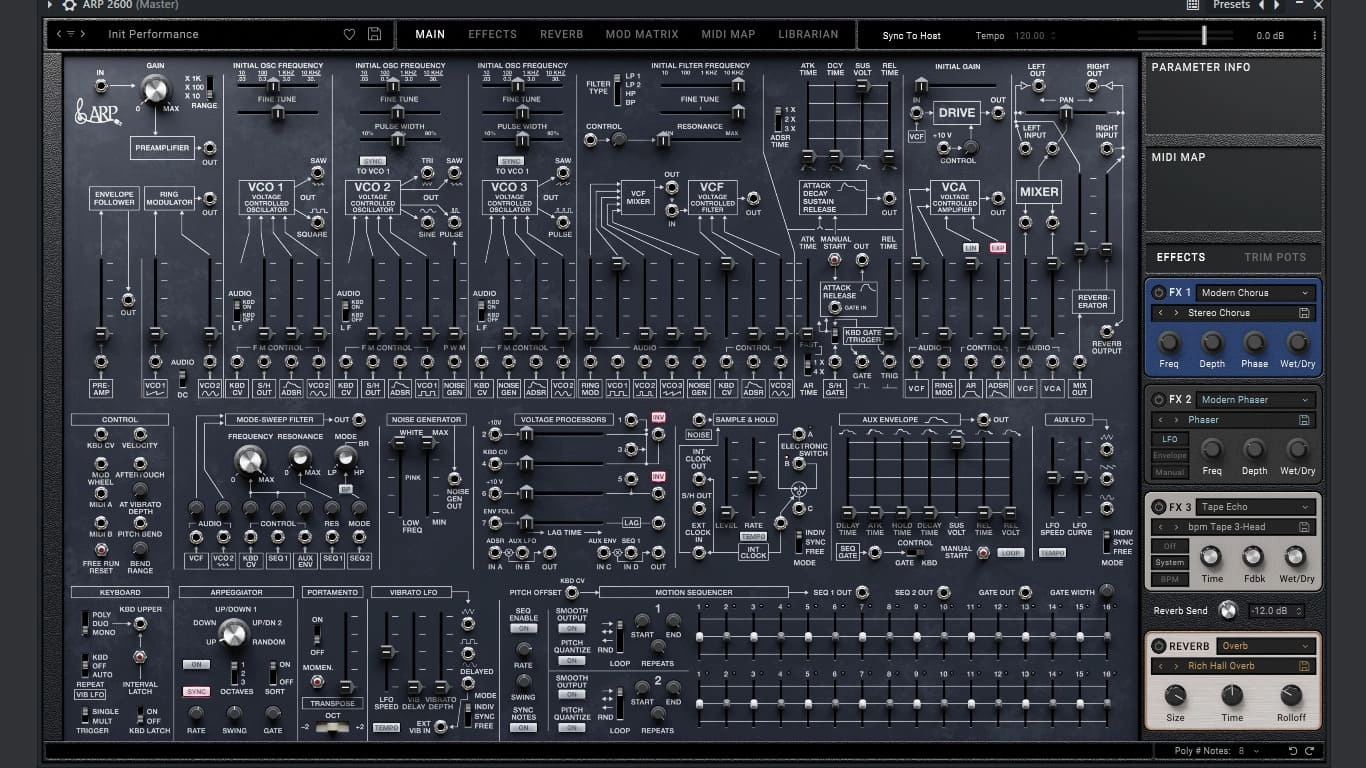Click the Ring Modulator OUT jack

point(209,198)
